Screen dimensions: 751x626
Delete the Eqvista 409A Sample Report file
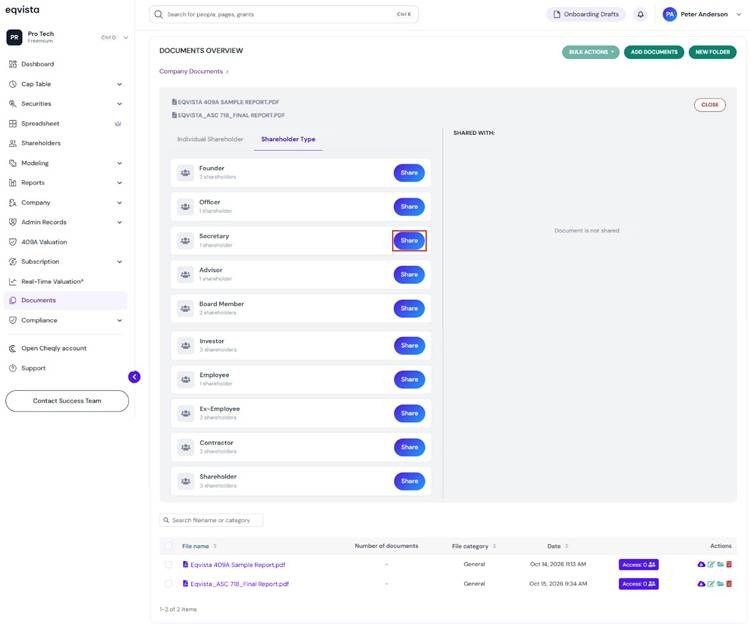pos(729,565)
